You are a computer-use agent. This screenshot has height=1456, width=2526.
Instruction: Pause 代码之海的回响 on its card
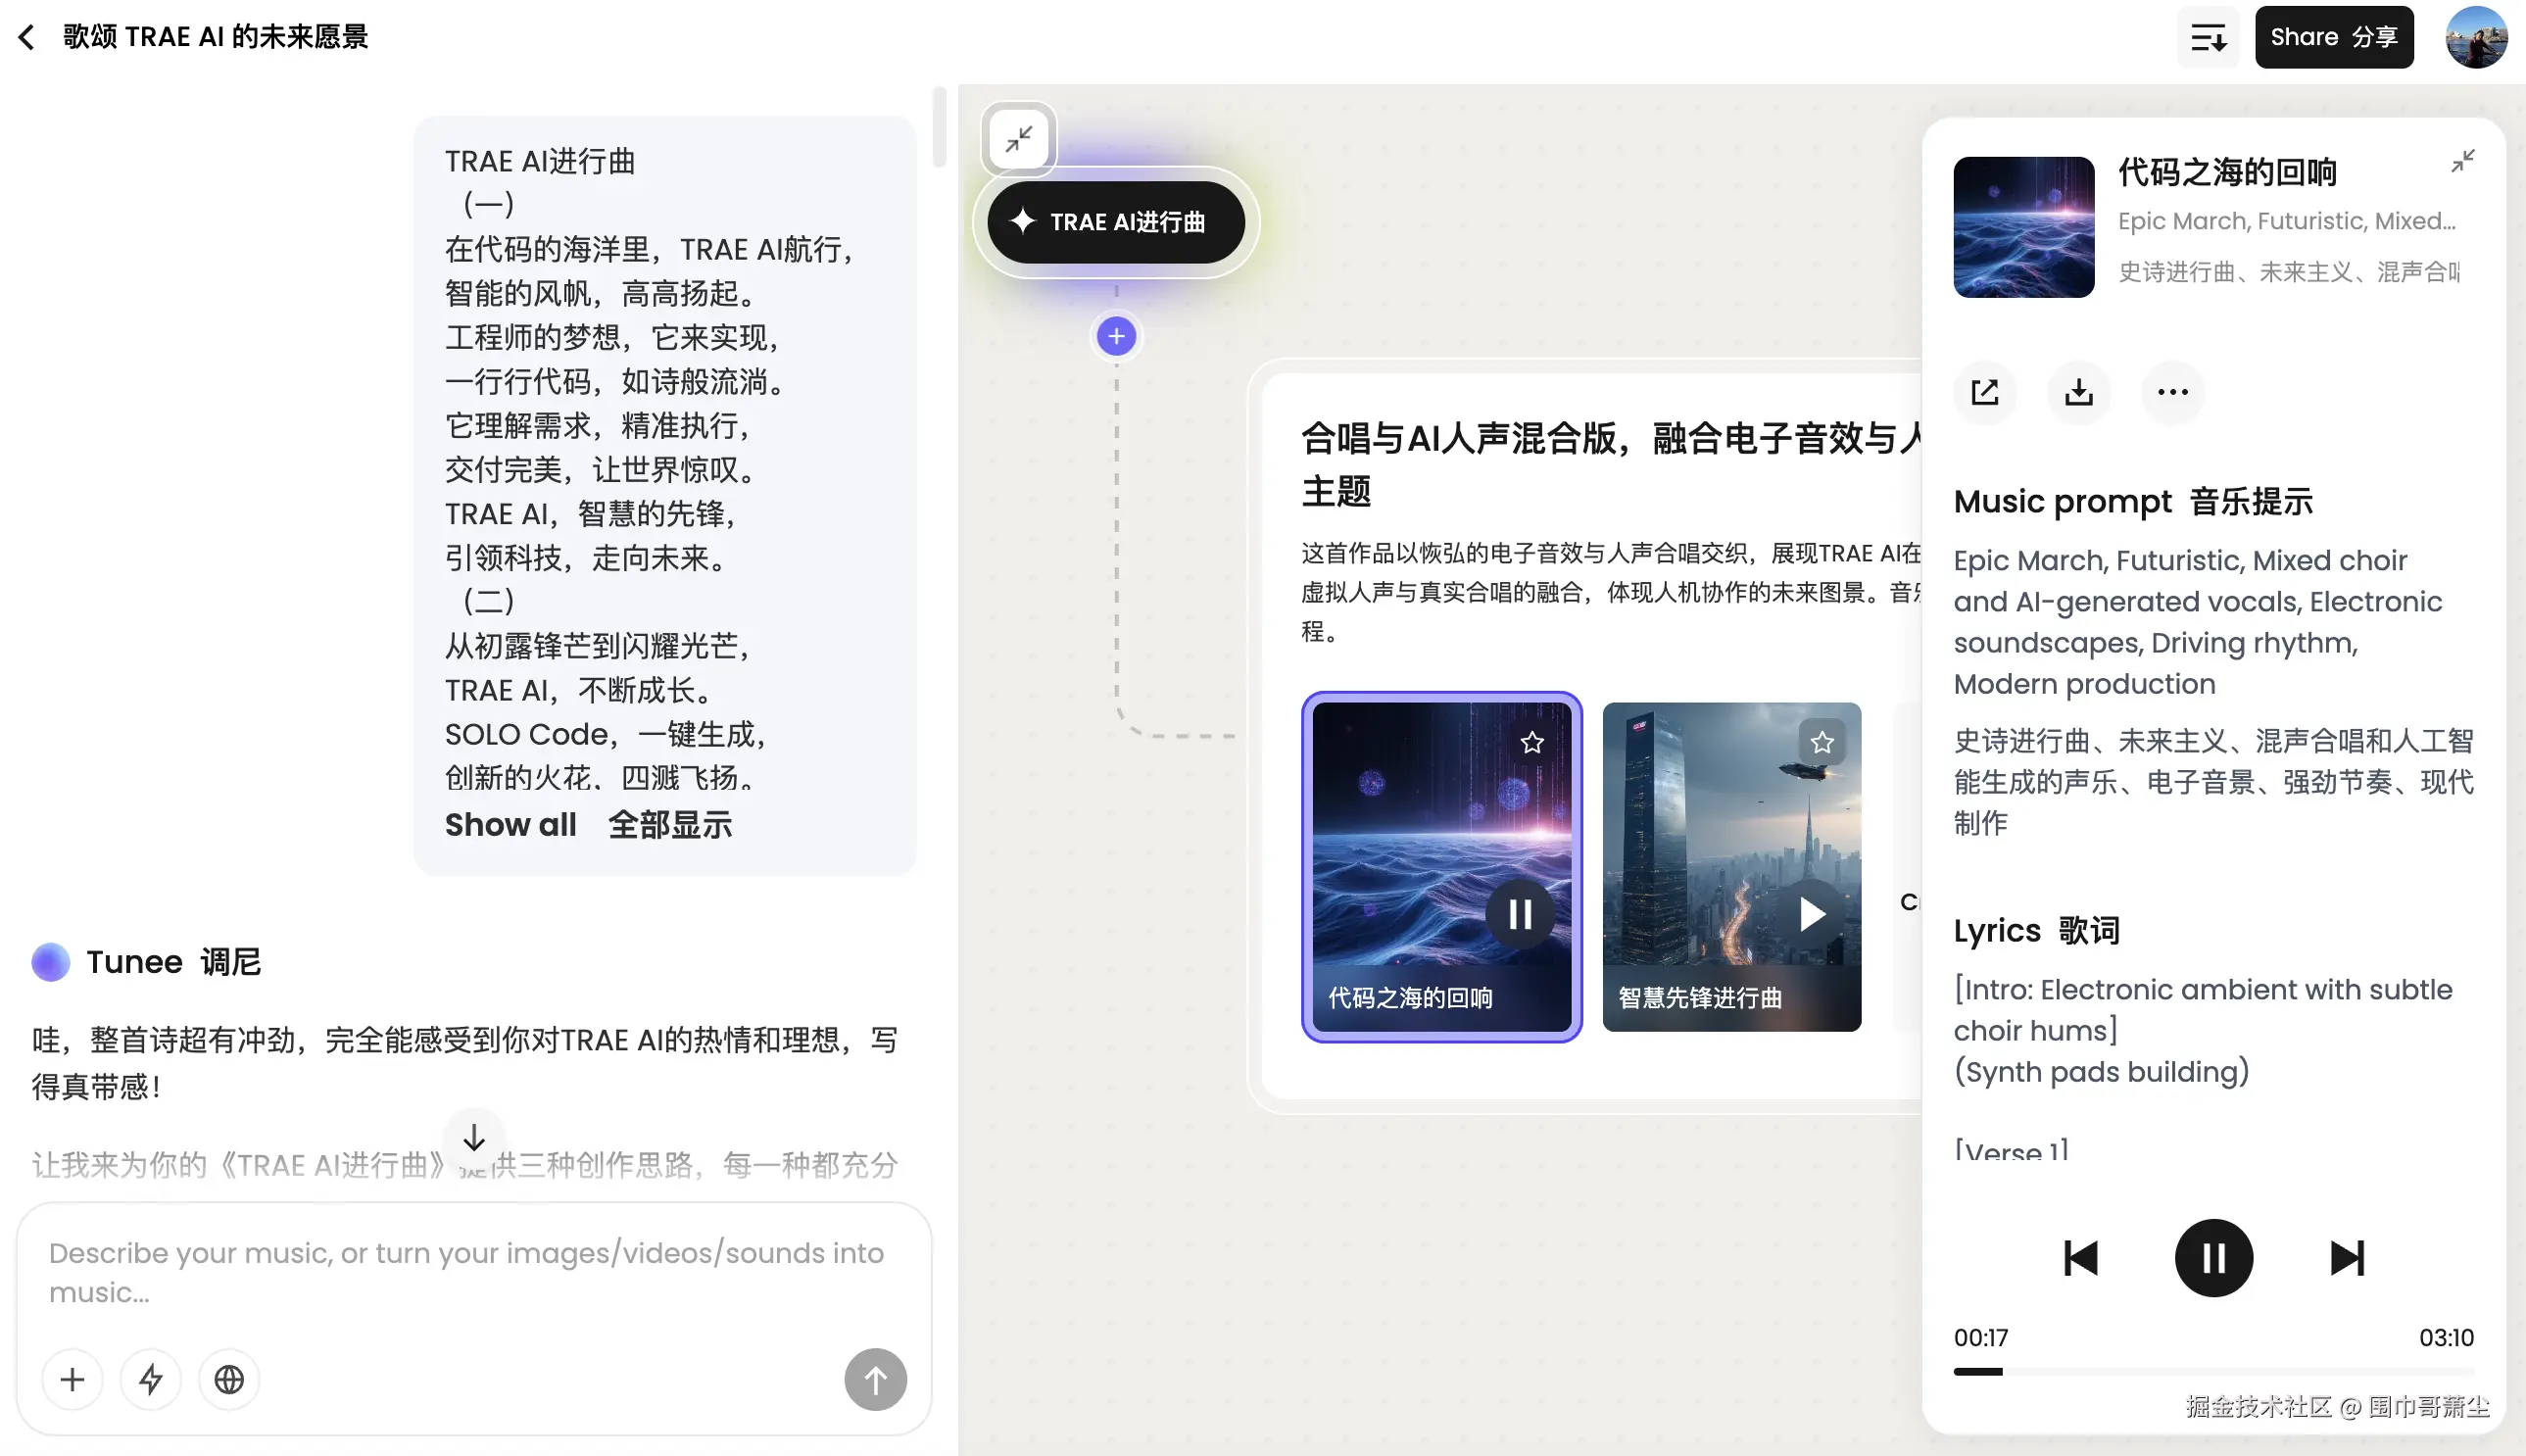(x=1520, y=914)
